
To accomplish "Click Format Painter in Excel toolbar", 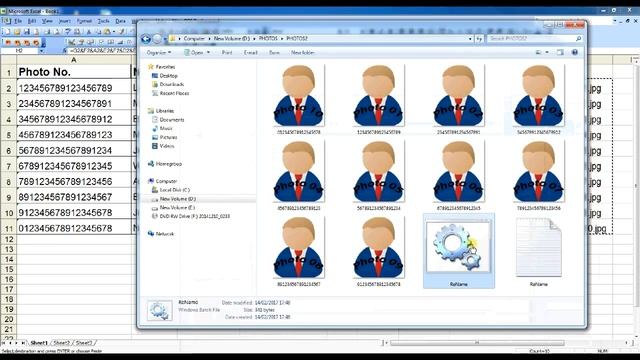I will coord(122,31).
